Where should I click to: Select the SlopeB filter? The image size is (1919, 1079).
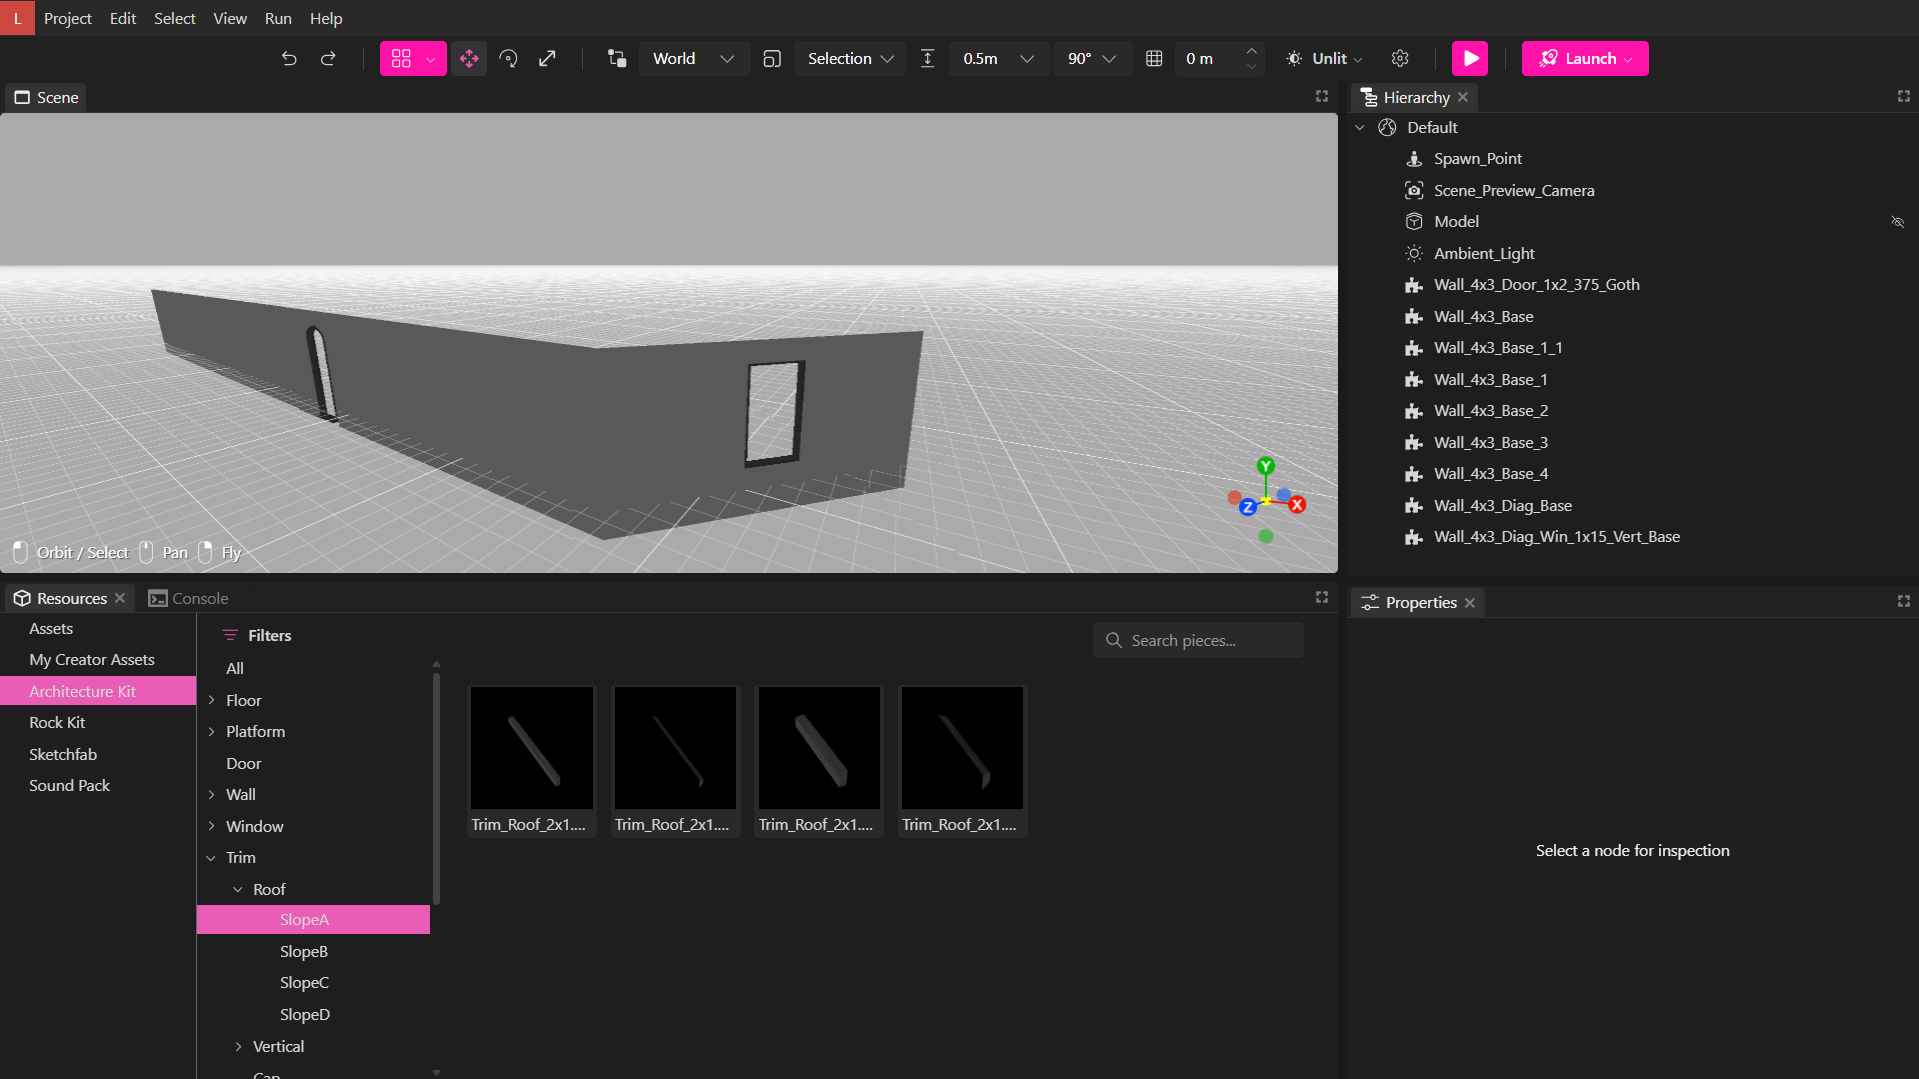[304, 952]
